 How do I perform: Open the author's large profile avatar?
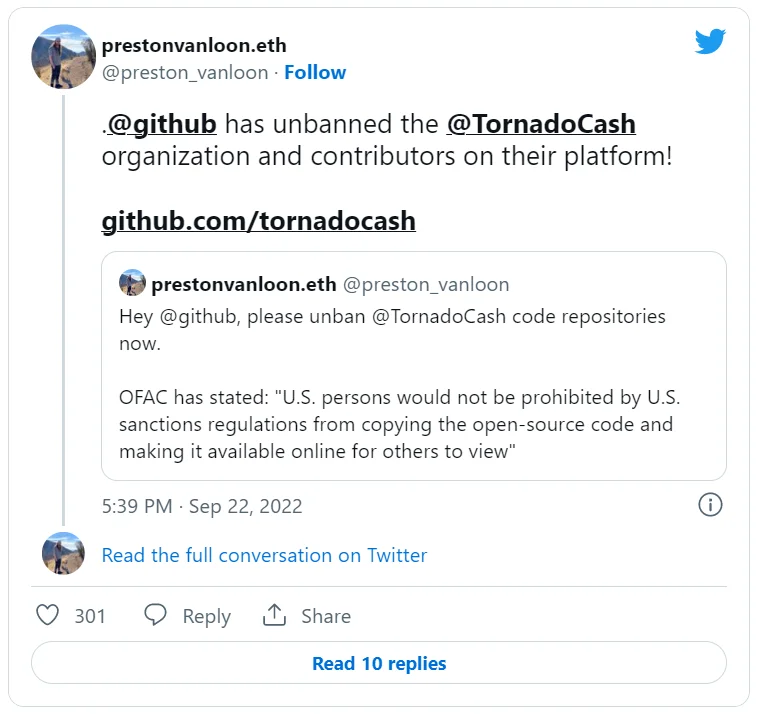pos(64,57)
